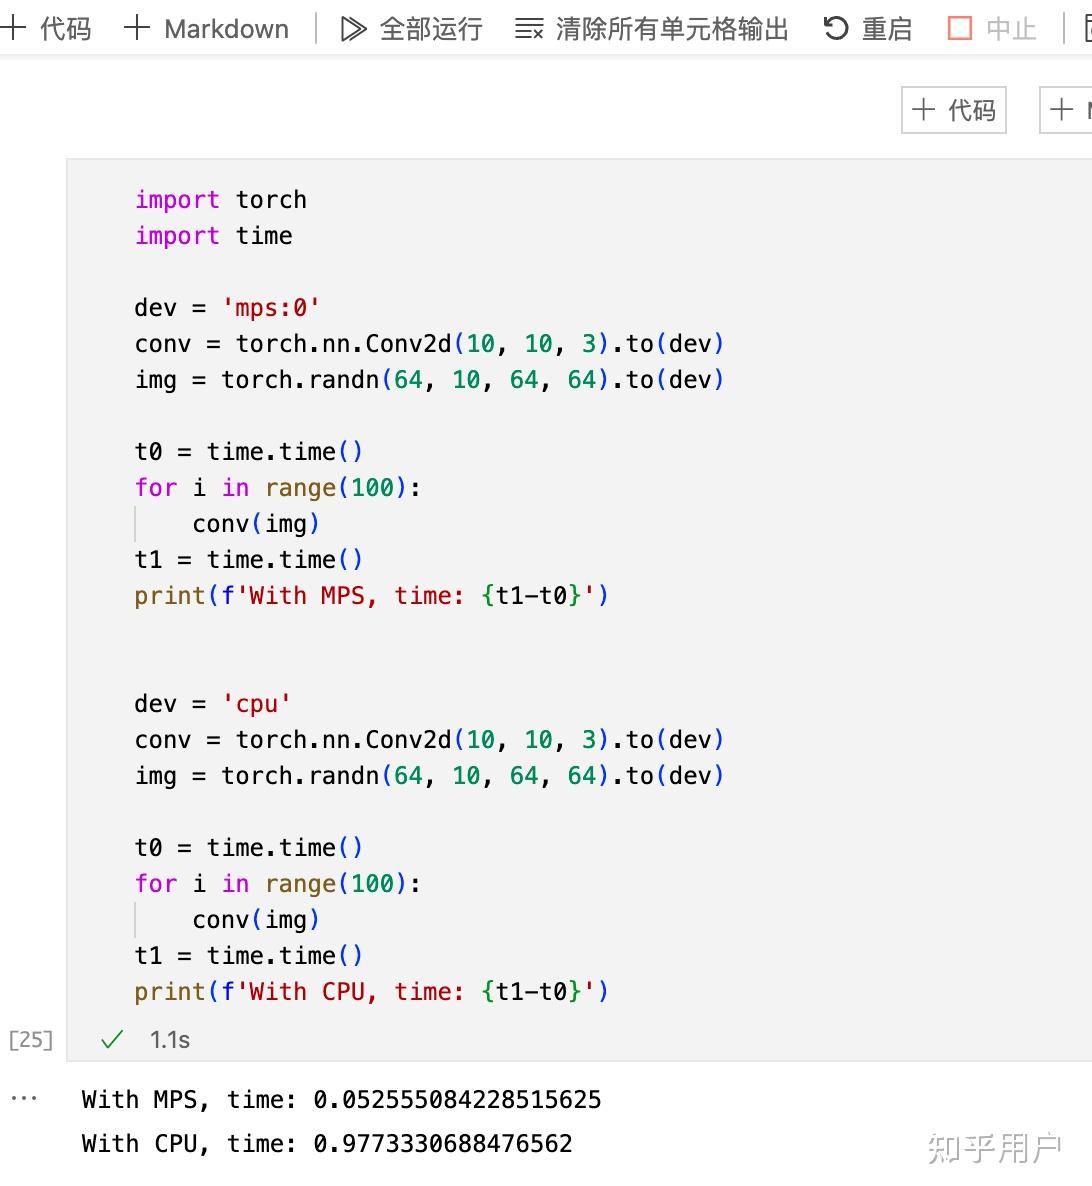Click the execution count label [25]
1092x1186 pixels.
[x=30, y=1040]
